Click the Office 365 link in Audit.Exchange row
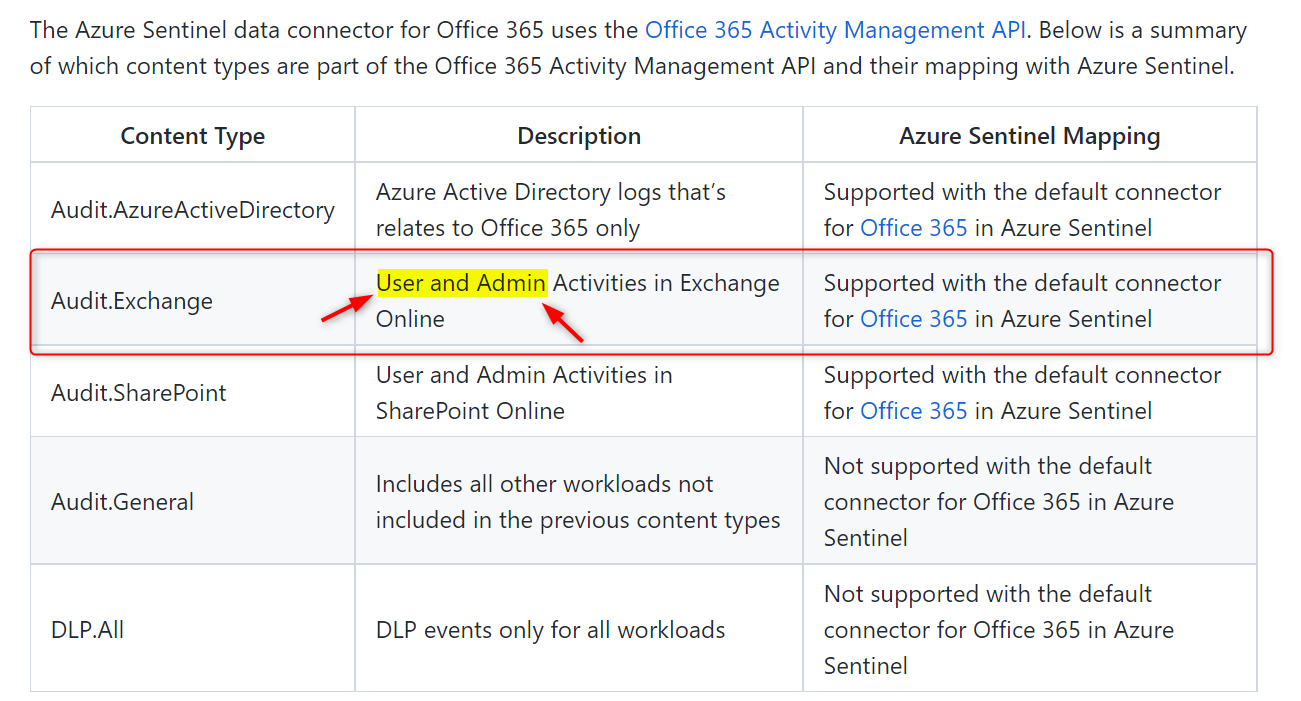The image size is (1301, 701). point(914,319)
